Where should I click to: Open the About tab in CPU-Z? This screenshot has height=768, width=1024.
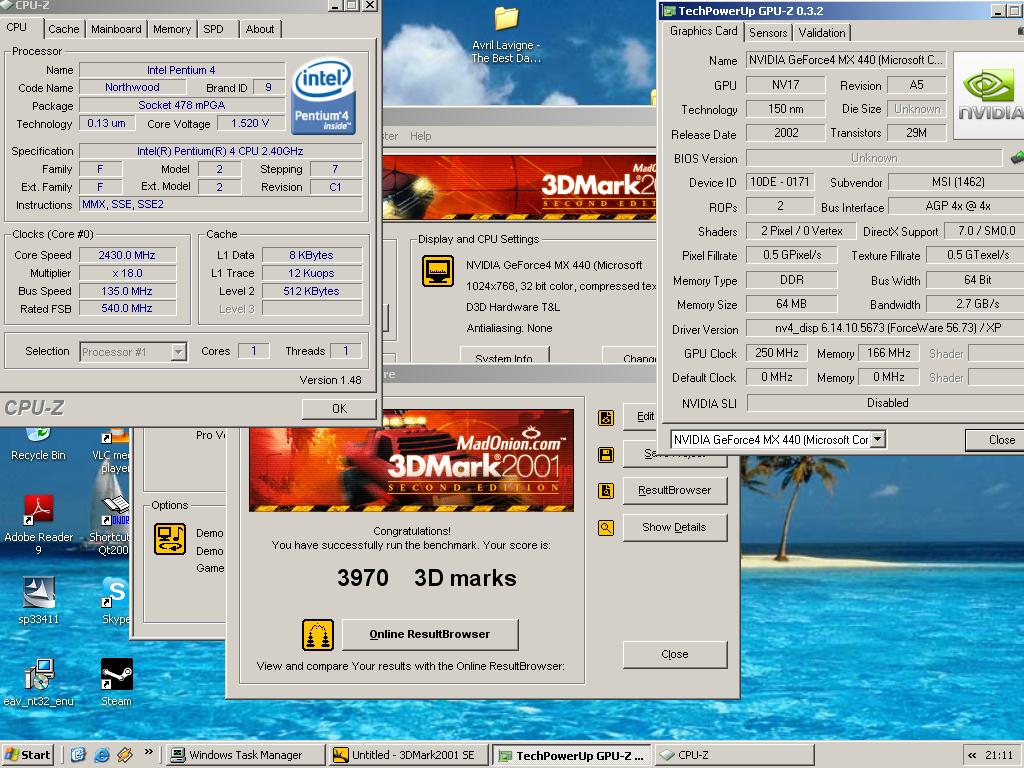(x=260, y=29)
